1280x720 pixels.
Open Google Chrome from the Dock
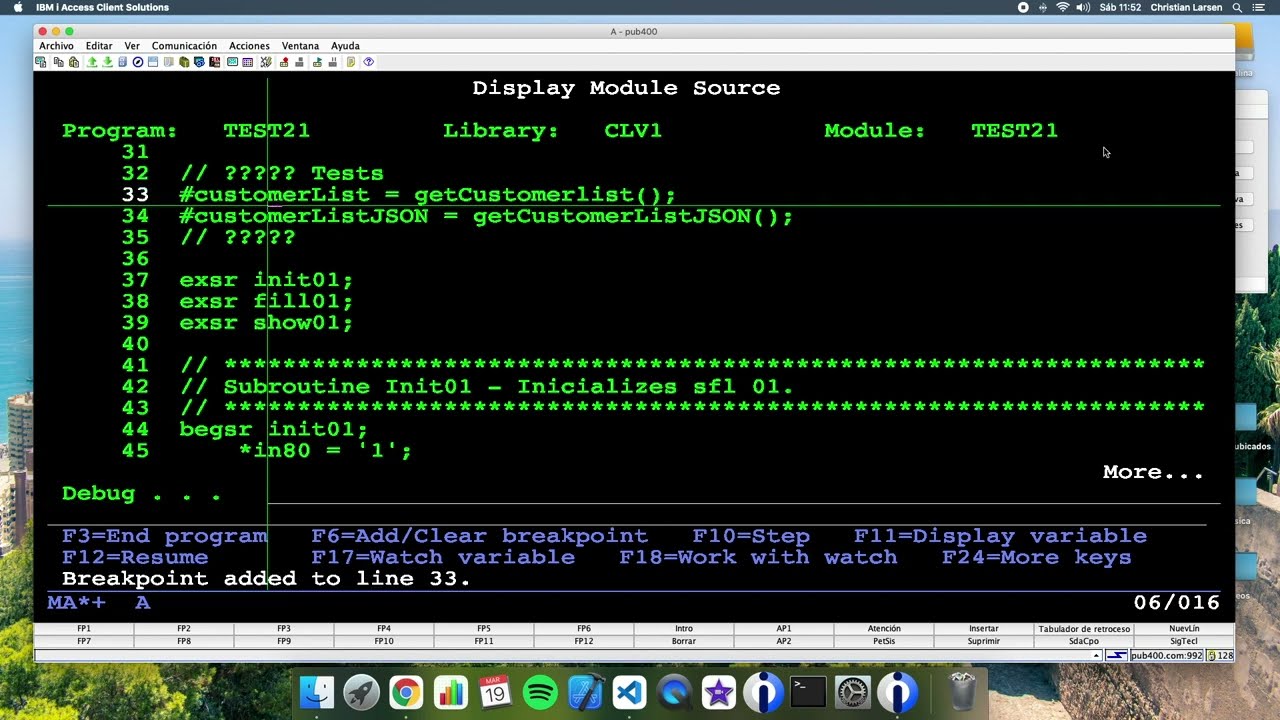pyautogui.click(x=406, y=692)
